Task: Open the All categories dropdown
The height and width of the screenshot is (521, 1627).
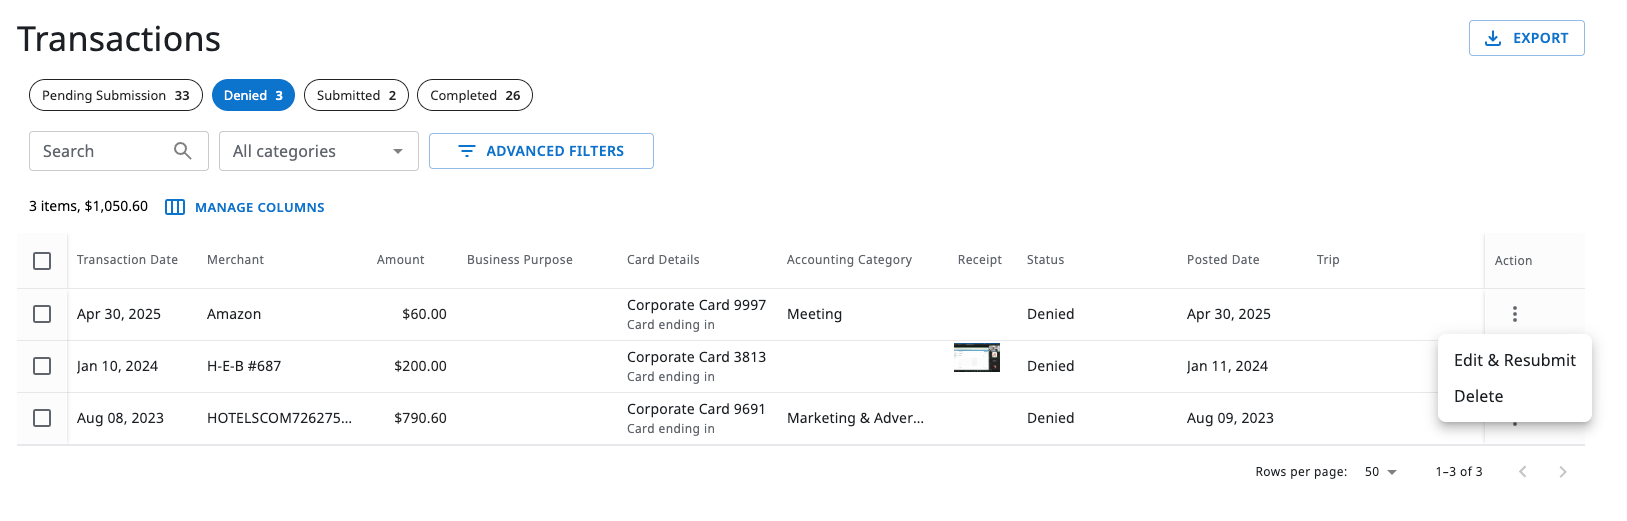Action: pyautogui.click(x=318, y=151)
